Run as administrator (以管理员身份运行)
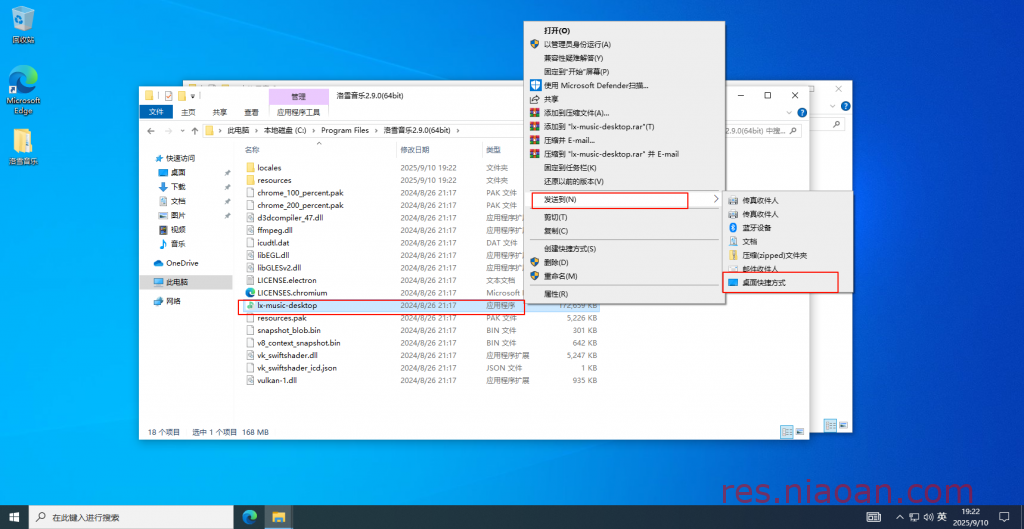The height and width of the screenshot is (529, 1024). [577, 44]
